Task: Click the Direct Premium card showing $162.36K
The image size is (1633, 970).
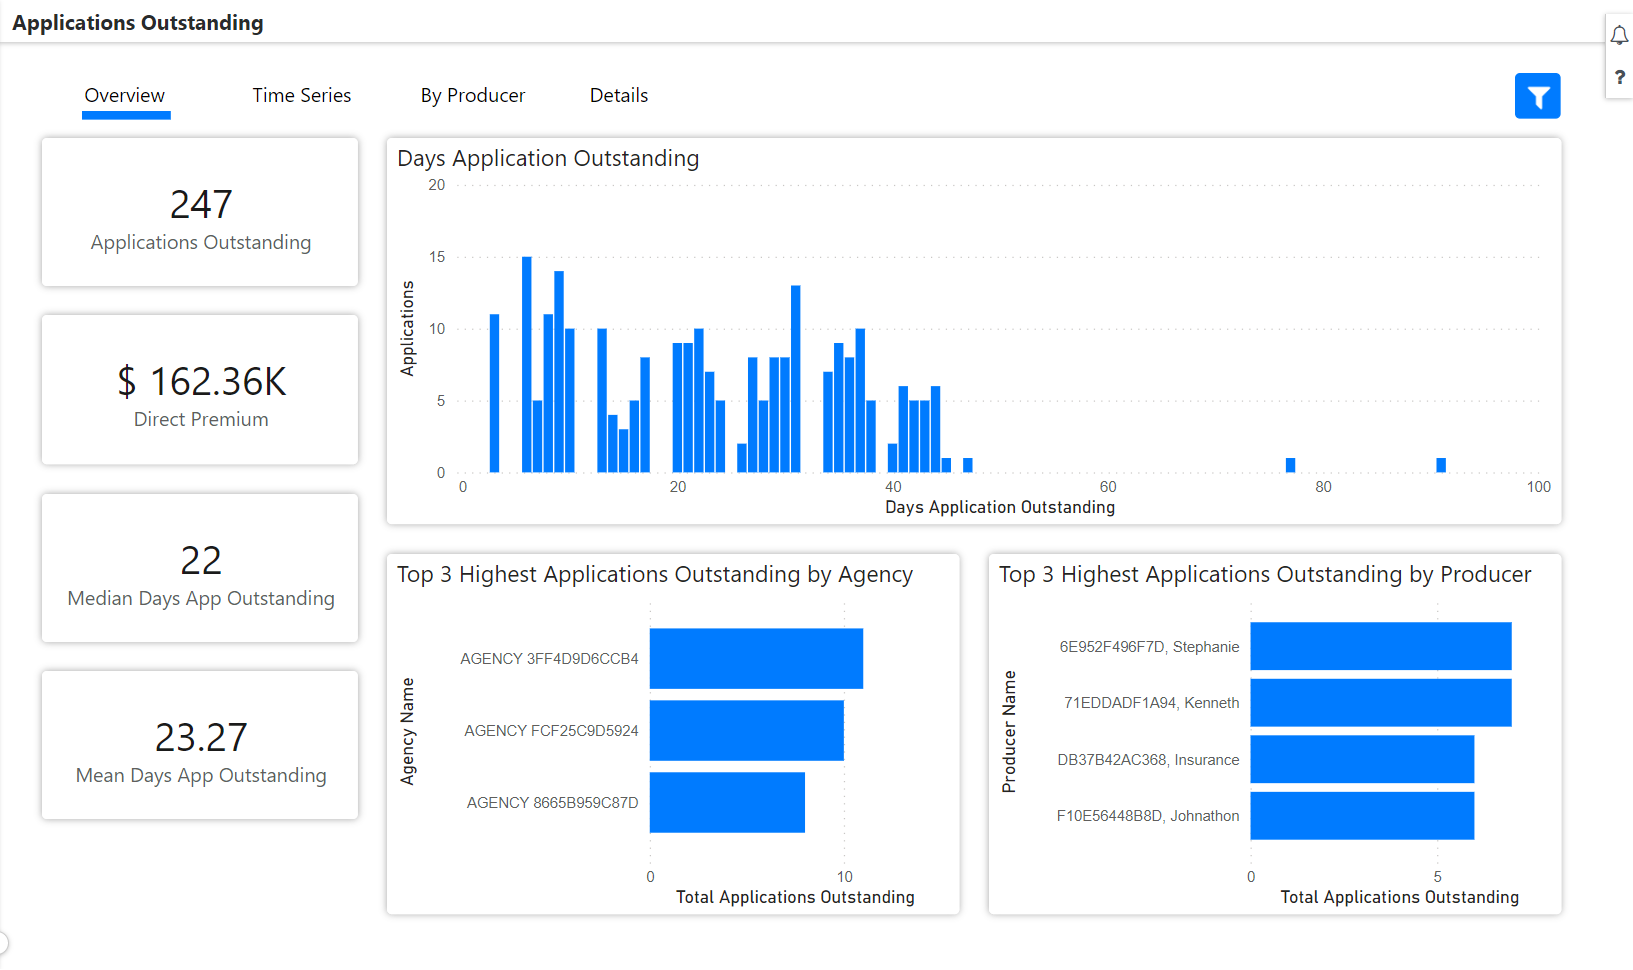Action: tap(199, 390)
